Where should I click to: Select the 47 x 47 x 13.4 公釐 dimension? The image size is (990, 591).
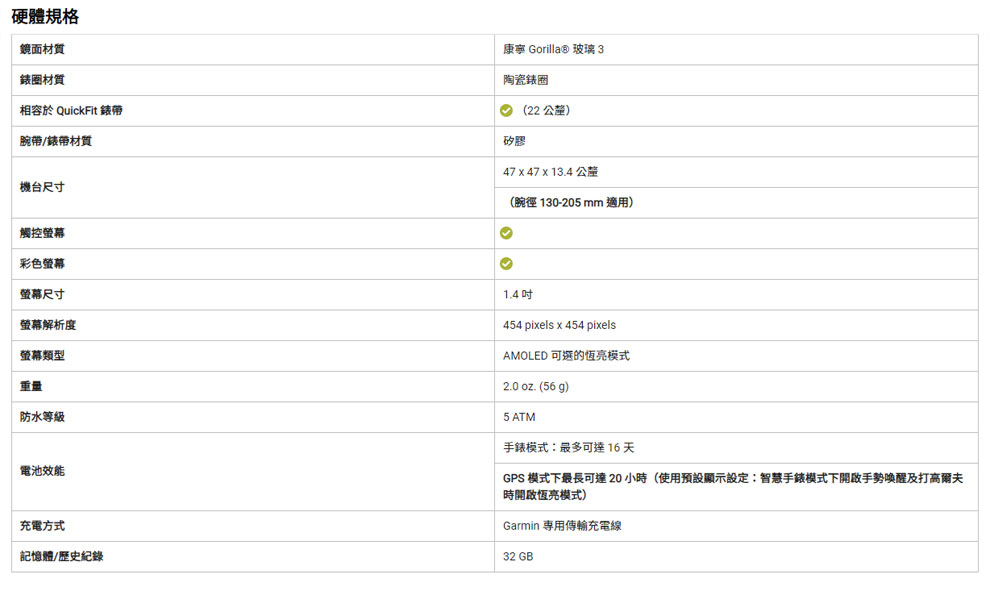coord(550,172)
